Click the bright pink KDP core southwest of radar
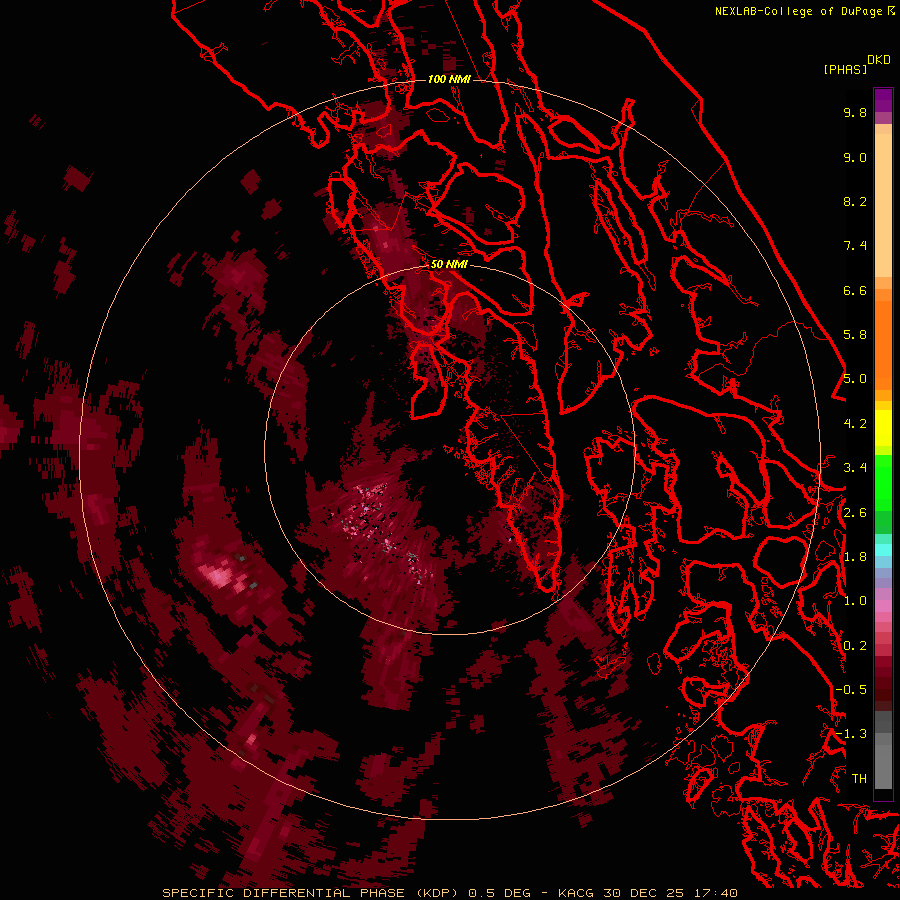This screenshot has height=900, width=900. coord(219,576)
